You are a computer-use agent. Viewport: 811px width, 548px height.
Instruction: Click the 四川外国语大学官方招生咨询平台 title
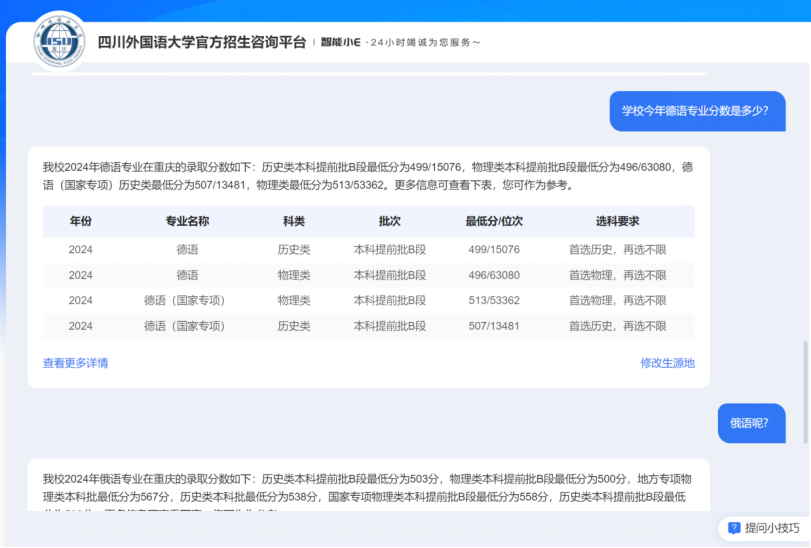(202, 42)
